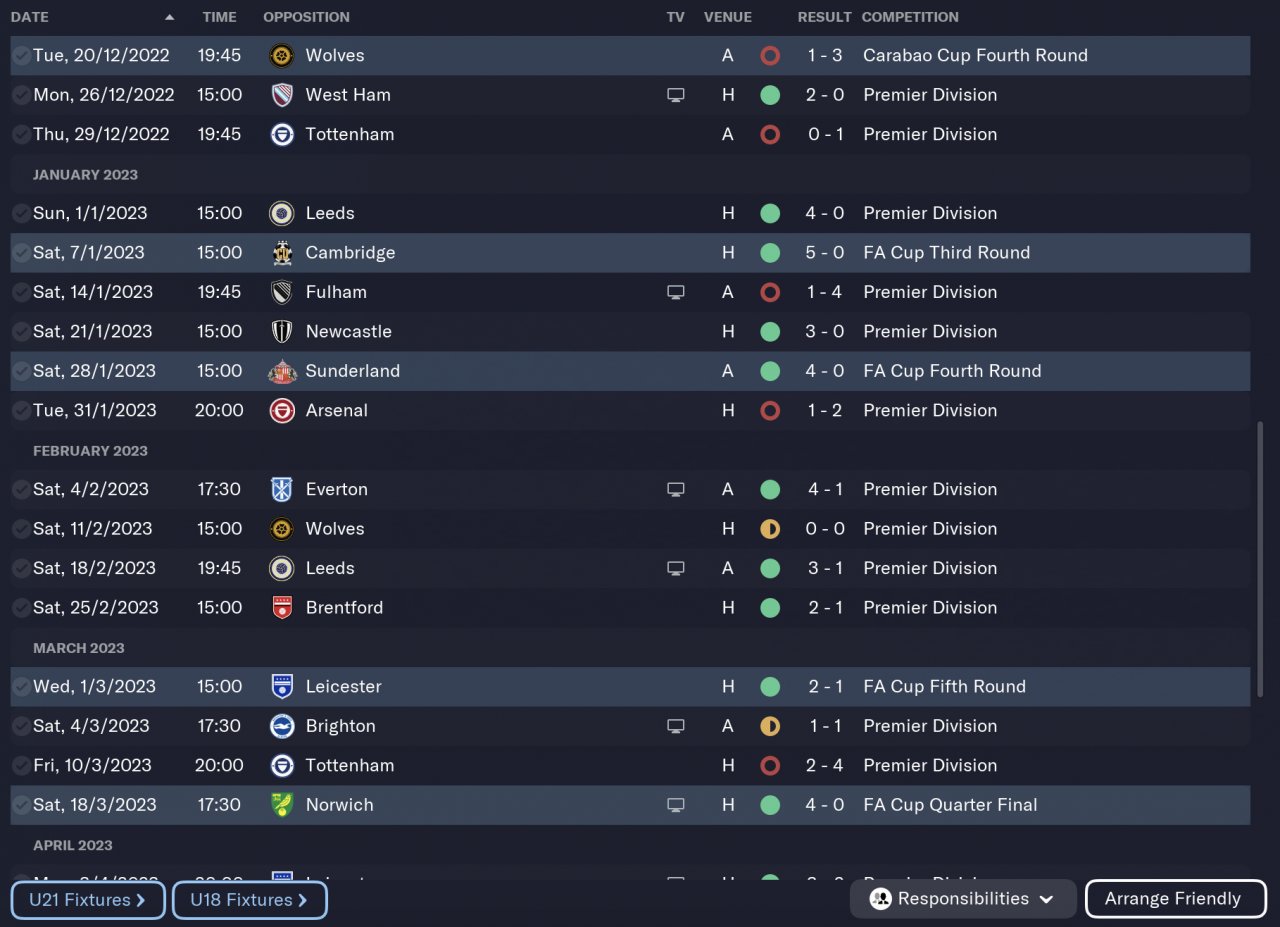Click the Cambridge club badge
Viewport: 1280px width, 927px height.
click(282, 253)
